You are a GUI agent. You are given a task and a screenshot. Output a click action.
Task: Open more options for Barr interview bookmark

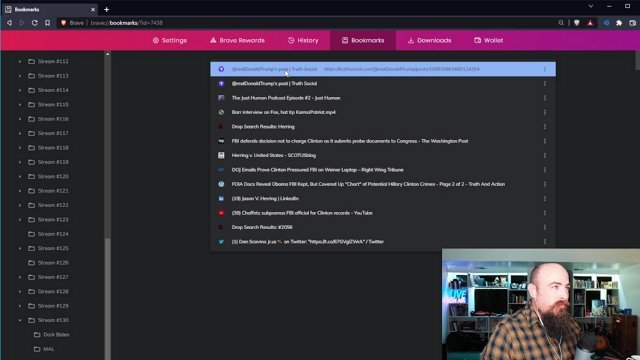coord(544,112)
